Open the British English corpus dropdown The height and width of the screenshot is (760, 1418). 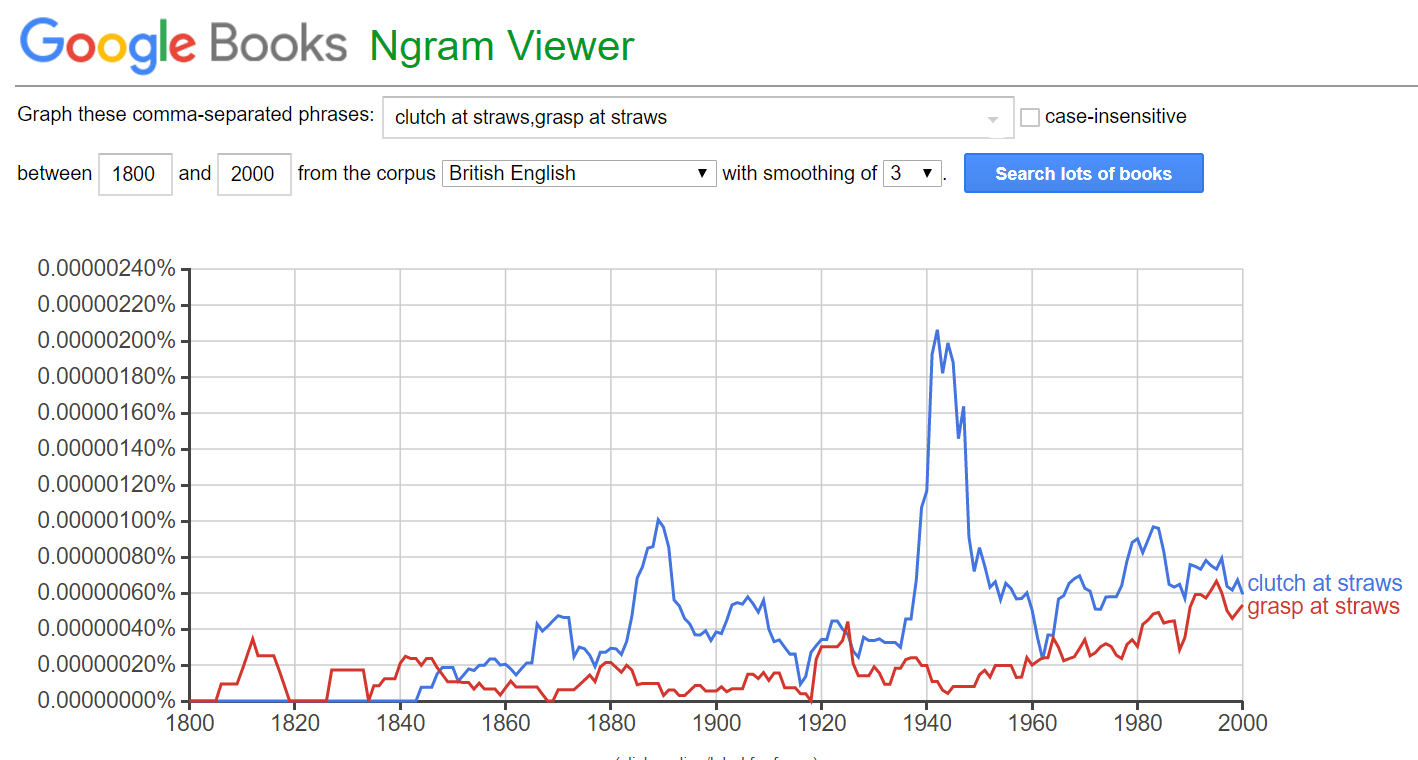pyautogui.click(x=580, y=173)
